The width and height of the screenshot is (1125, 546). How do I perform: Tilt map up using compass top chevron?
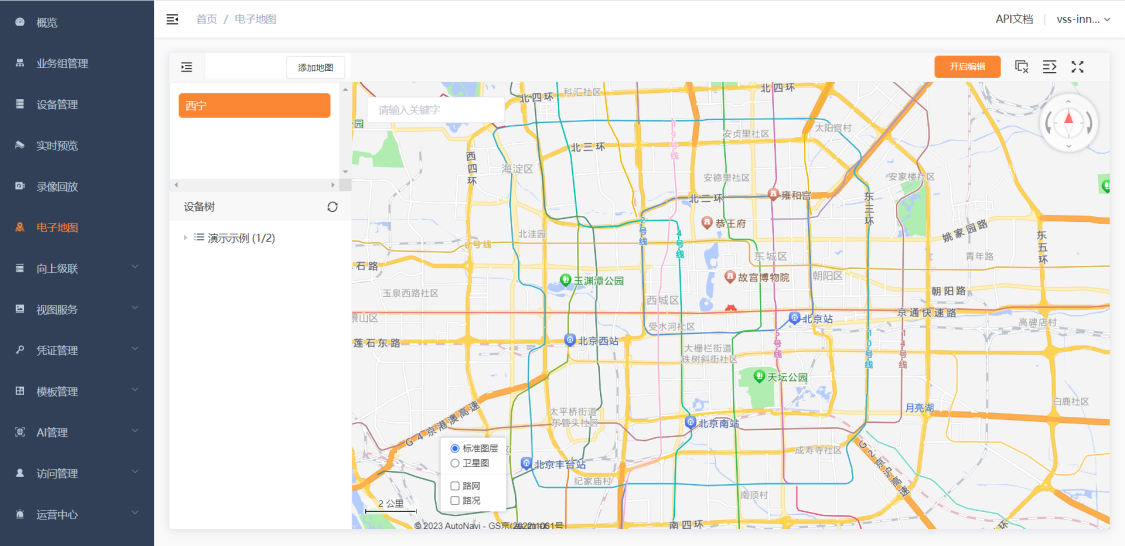click(1069, 103)
